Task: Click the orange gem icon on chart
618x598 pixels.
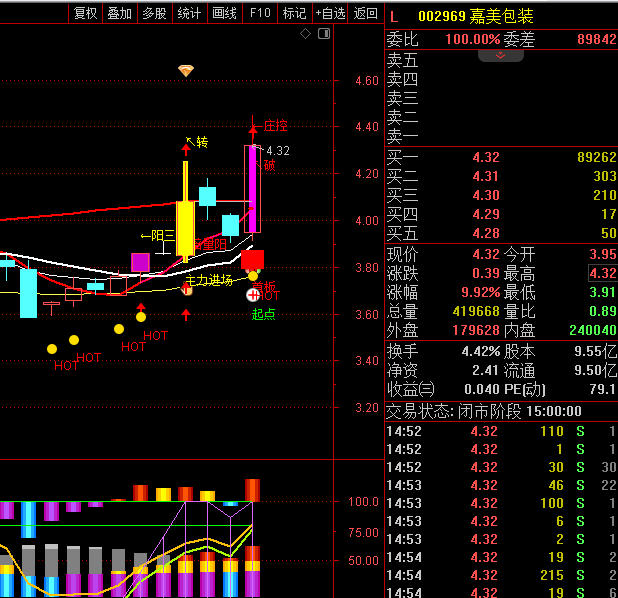Action: click(x=186, y=70)
